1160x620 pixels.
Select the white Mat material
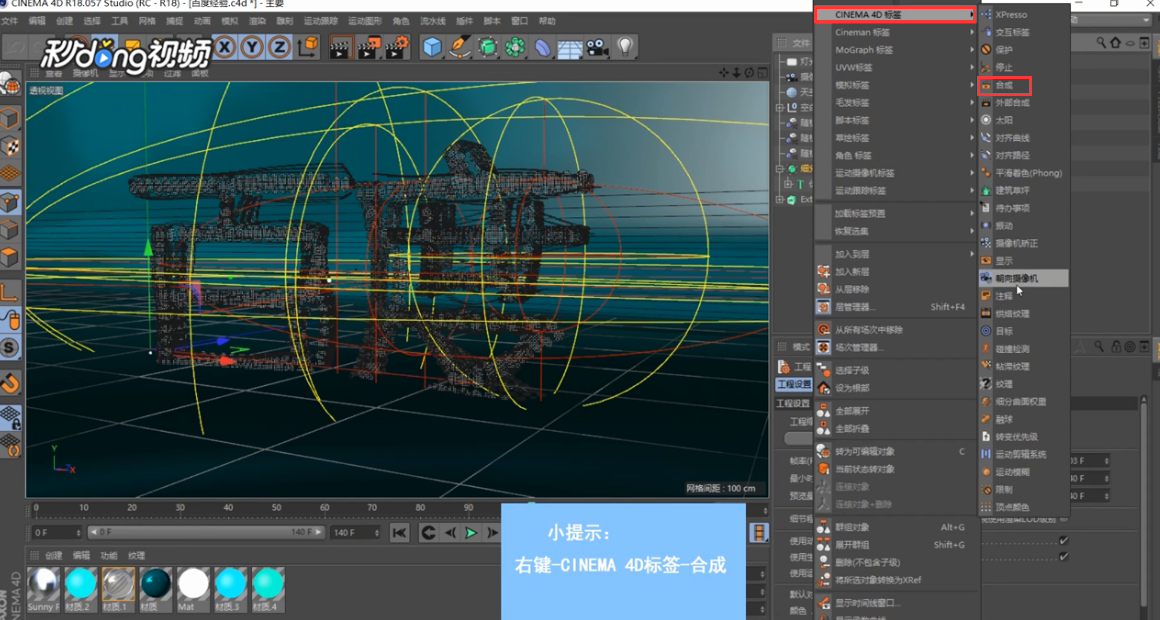(193, 589)
